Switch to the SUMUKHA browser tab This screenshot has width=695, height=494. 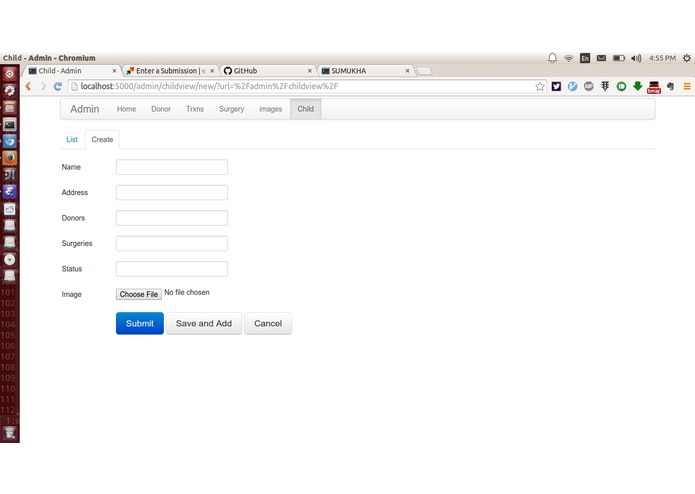[x=365, y=71]
